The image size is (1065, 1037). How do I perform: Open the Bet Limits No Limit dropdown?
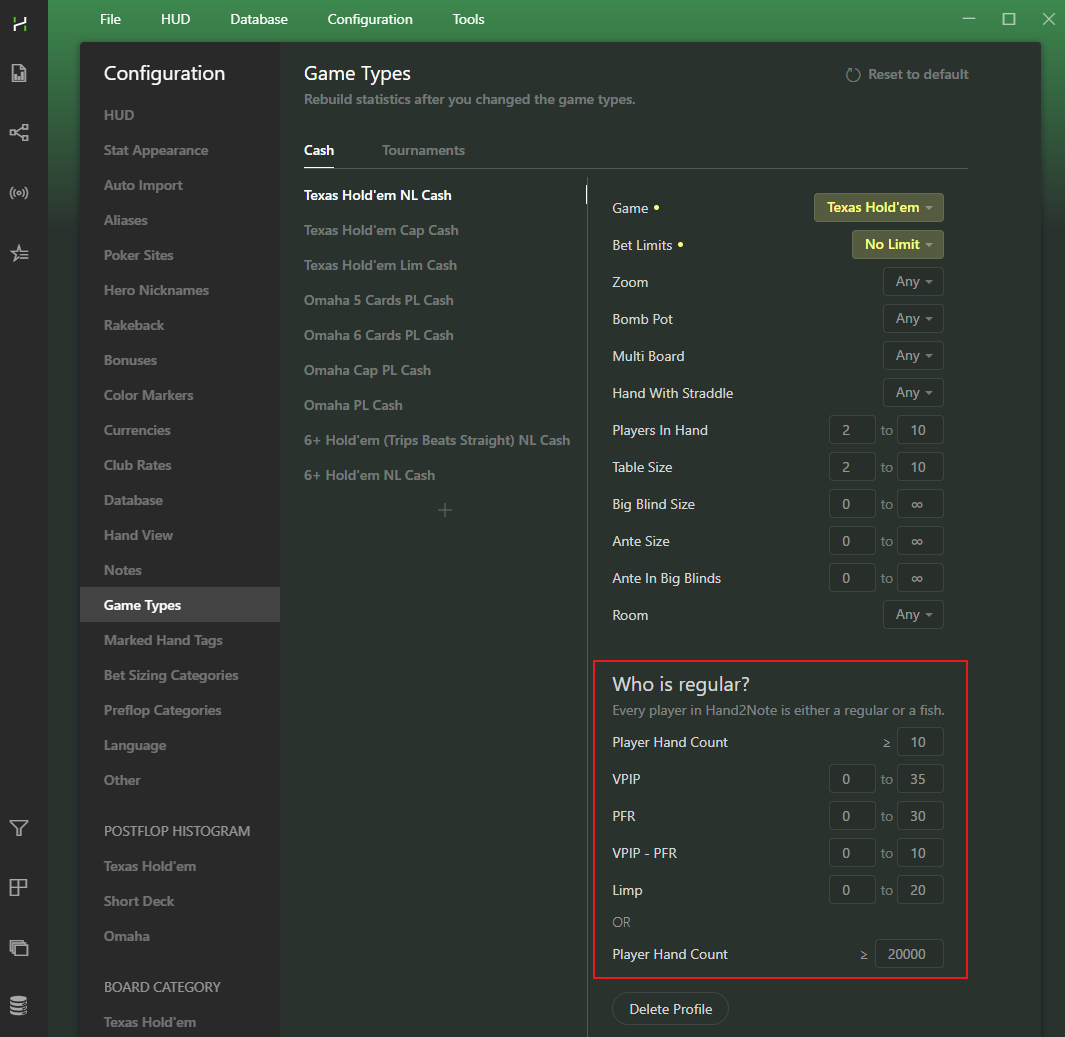[898, 244]
